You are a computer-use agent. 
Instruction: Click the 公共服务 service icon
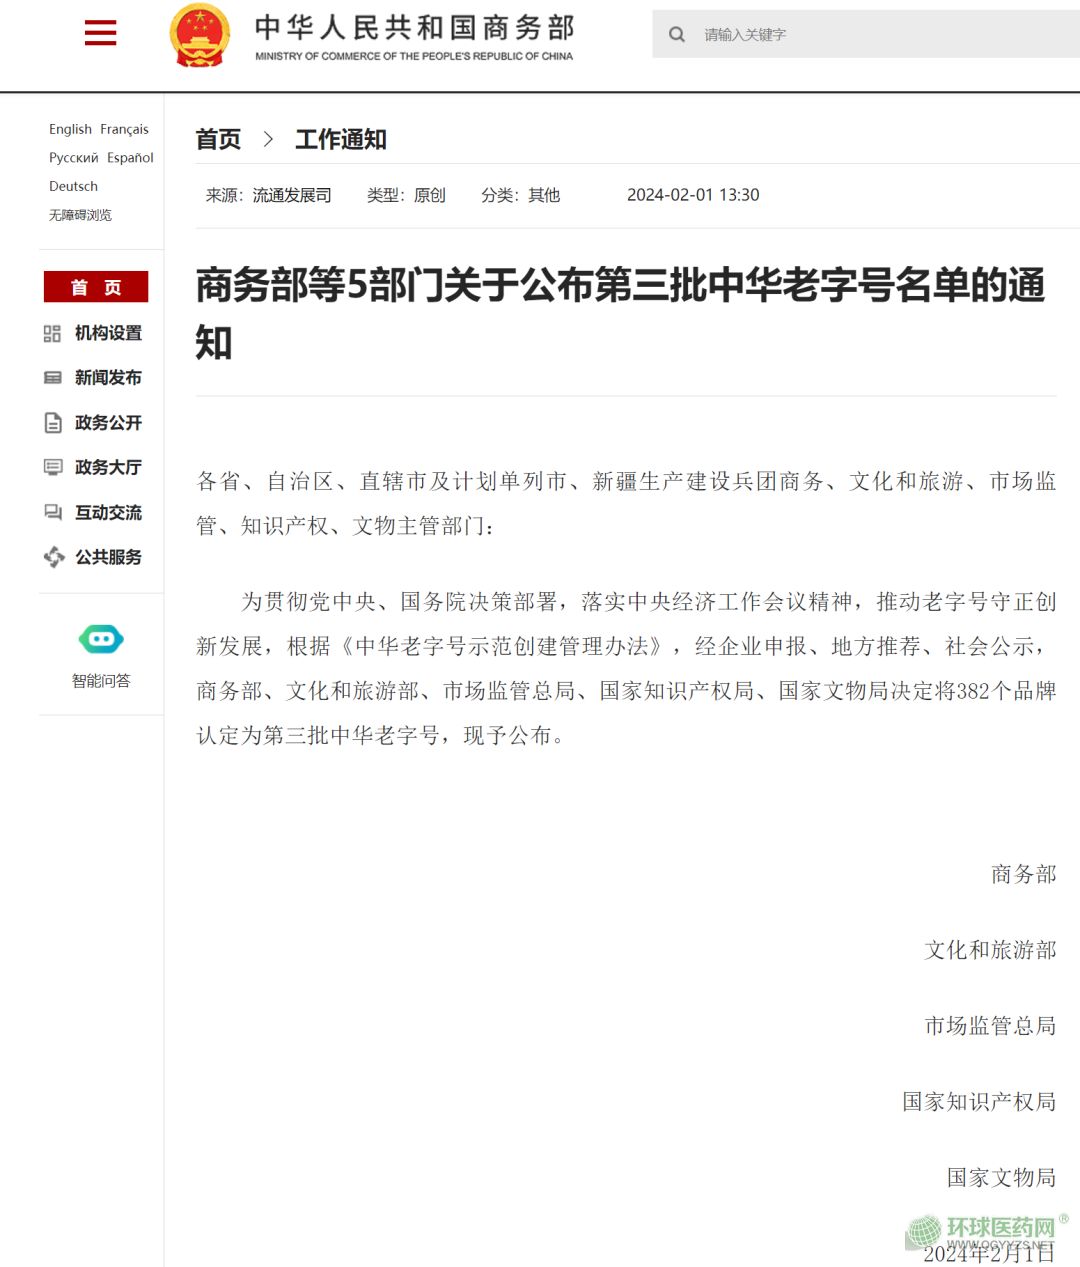[x=53, y=557]
